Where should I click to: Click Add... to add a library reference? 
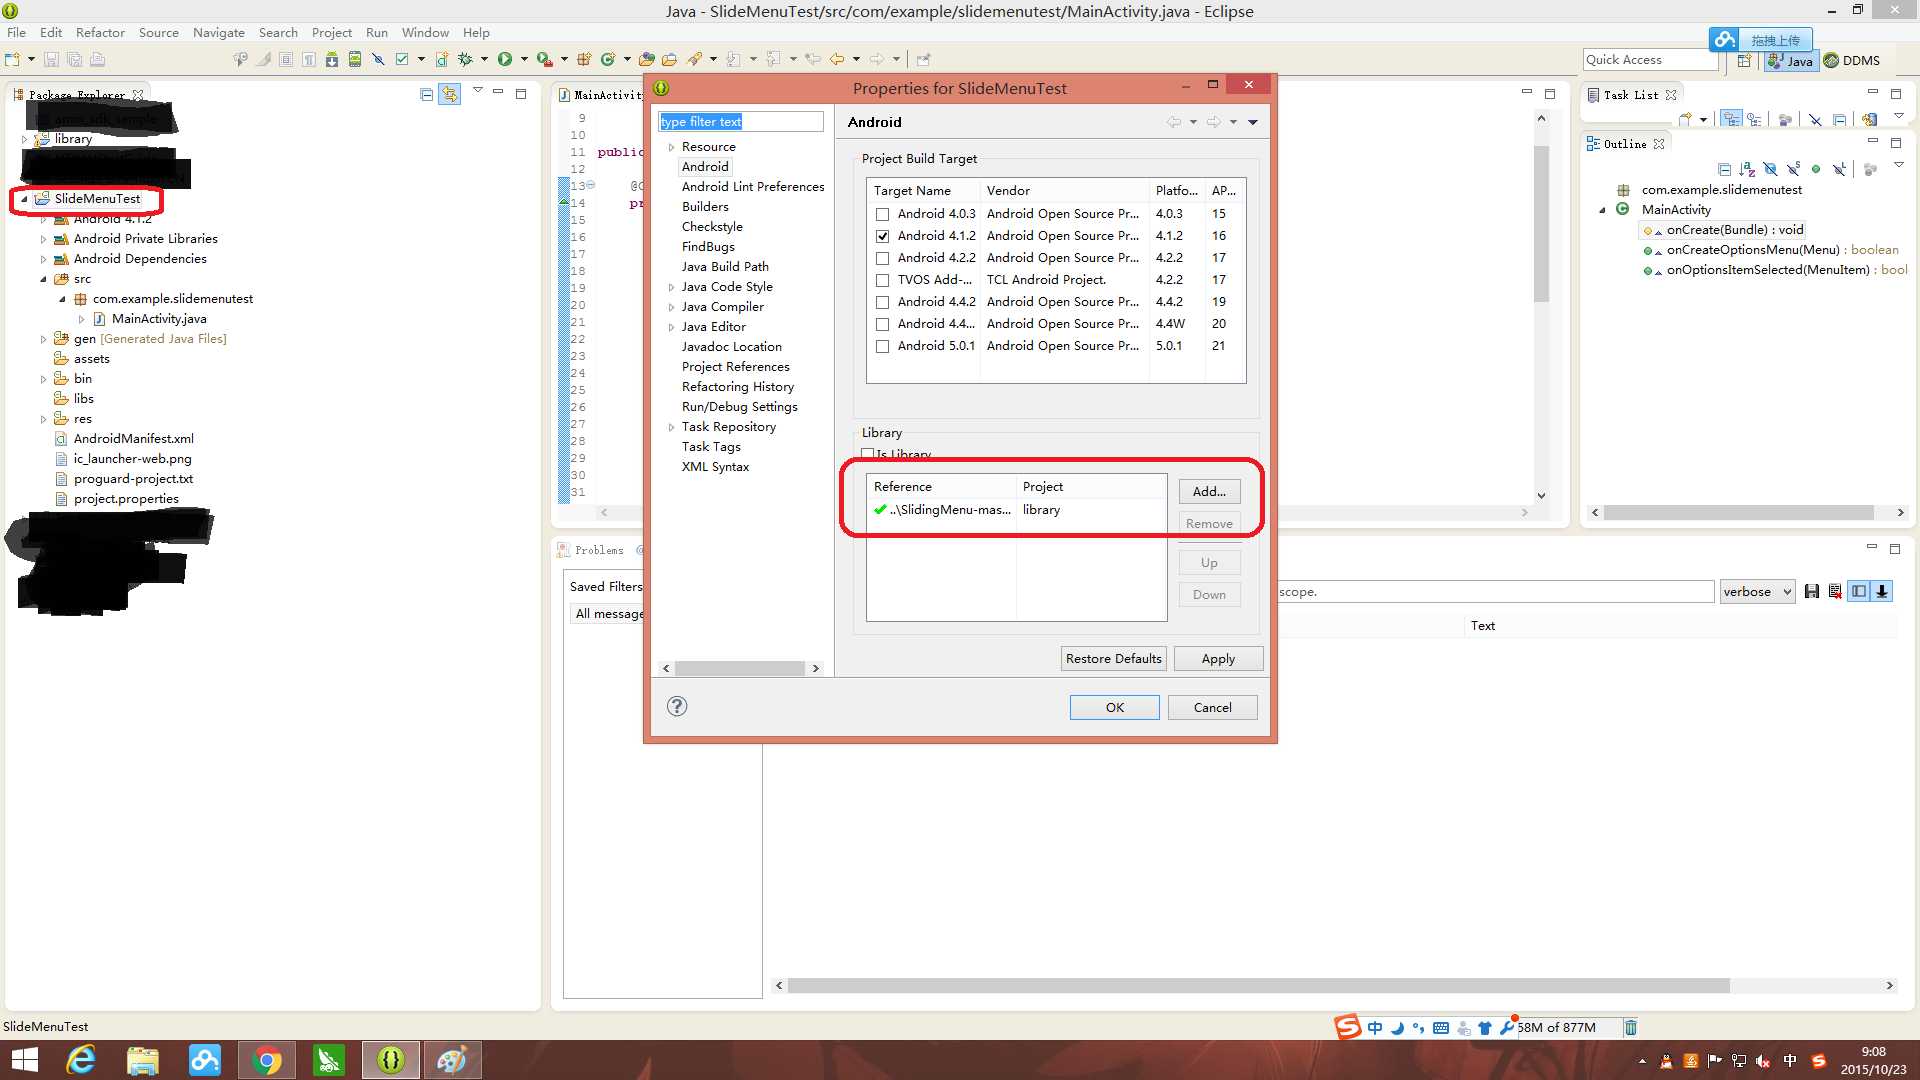(x=1209, y=491)
